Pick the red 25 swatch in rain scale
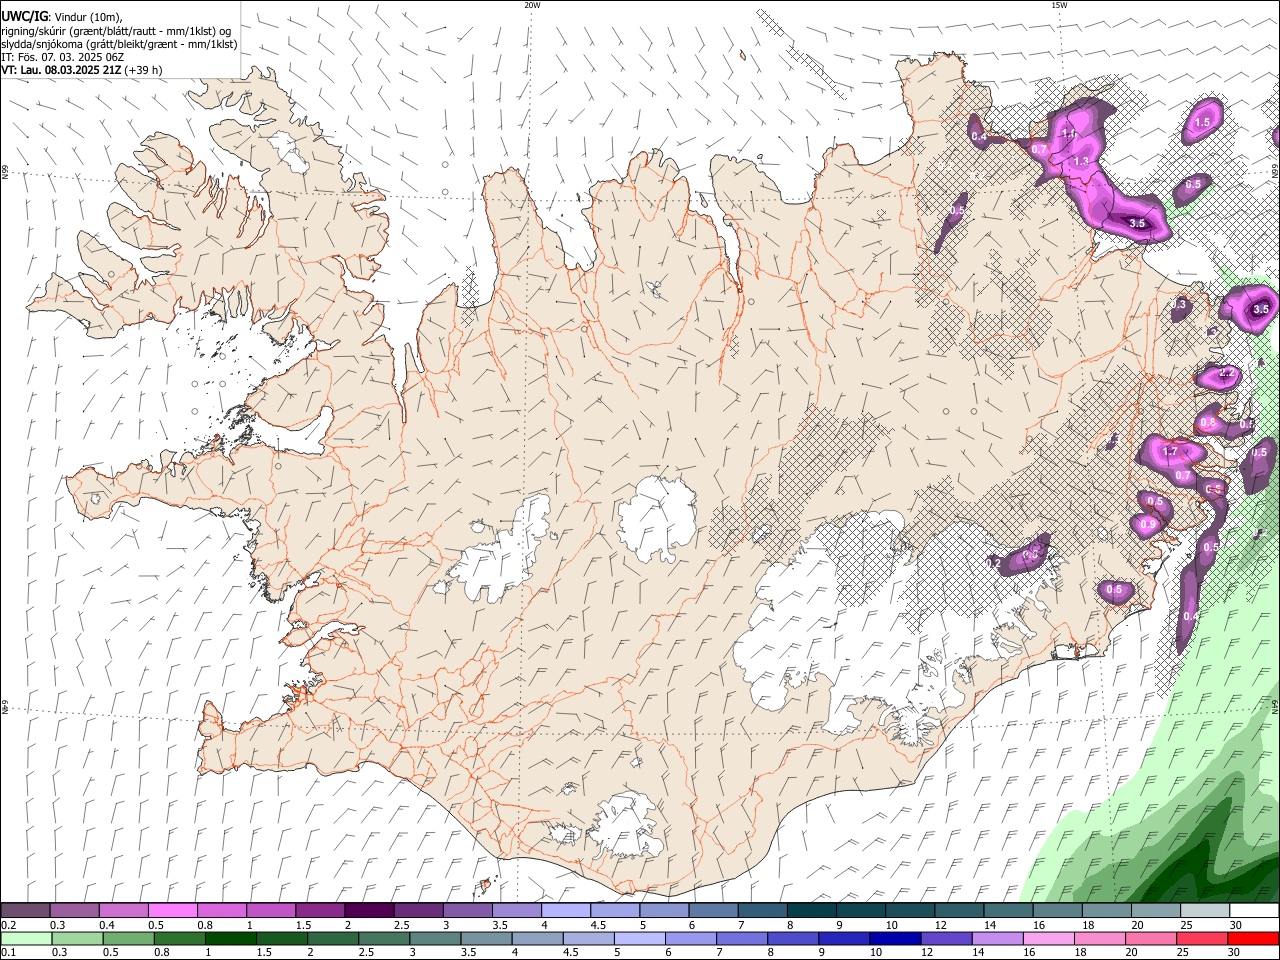1280x960 pixels. click(1203, 939)
